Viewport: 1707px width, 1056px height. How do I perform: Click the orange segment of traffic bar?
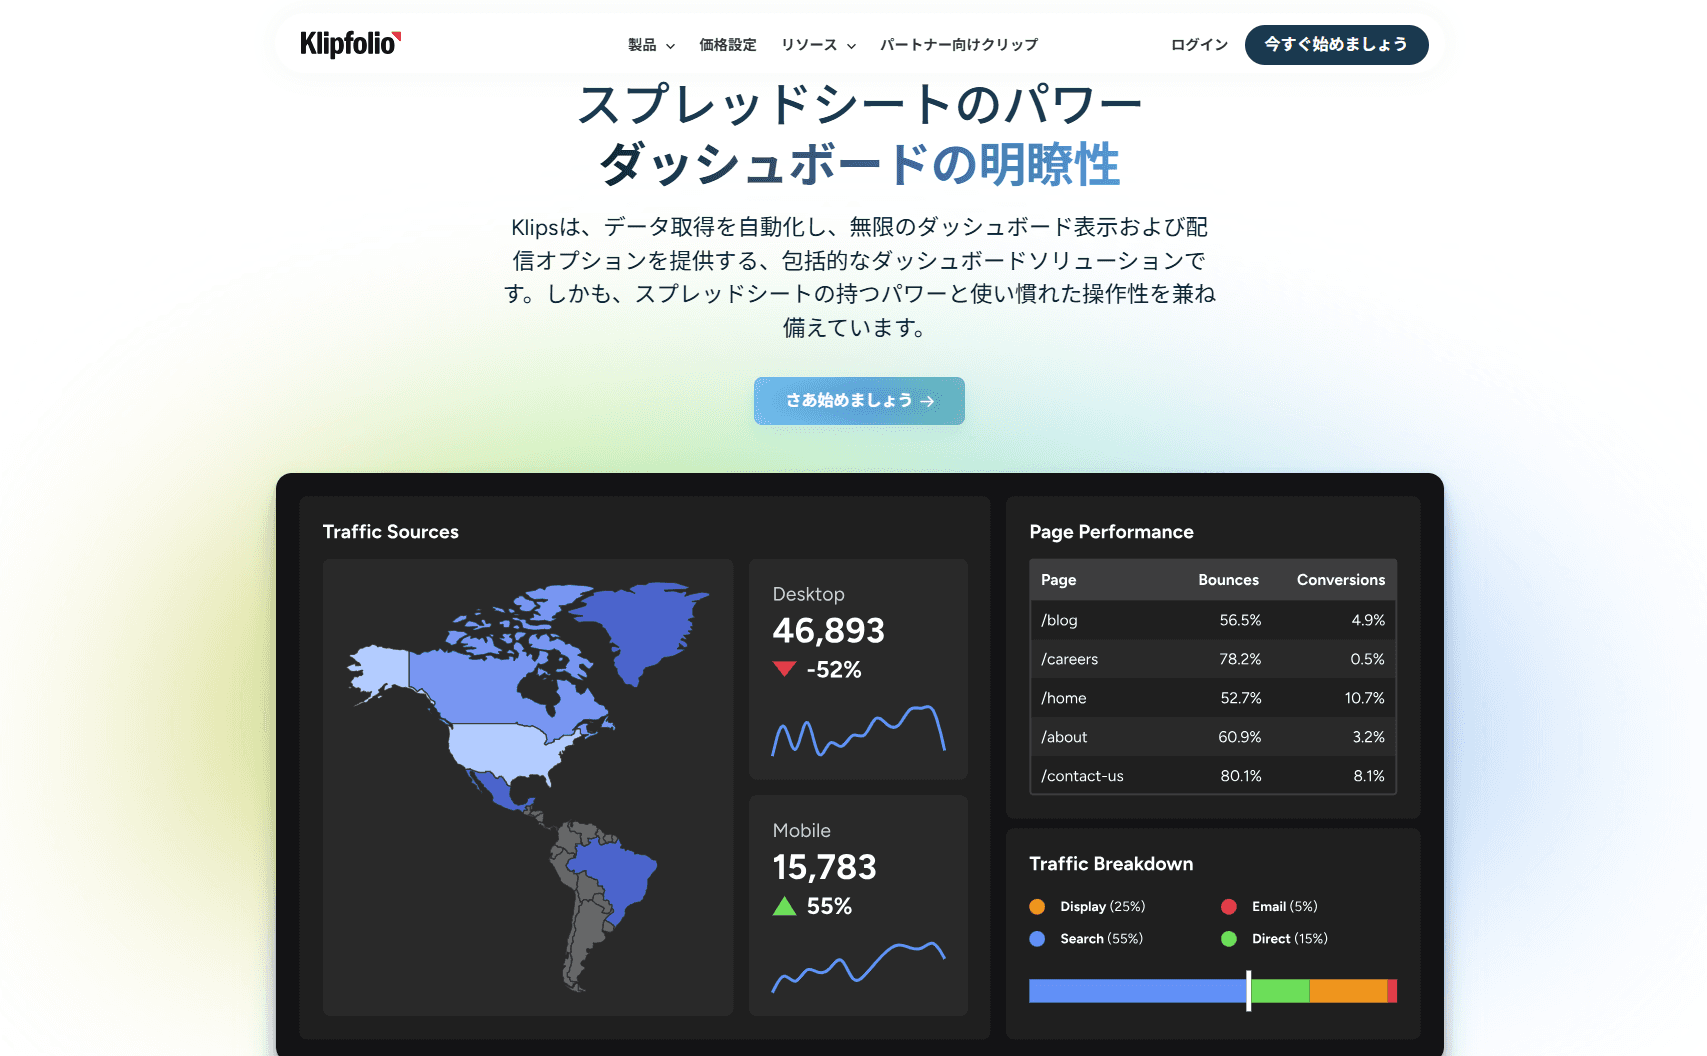1348,991
